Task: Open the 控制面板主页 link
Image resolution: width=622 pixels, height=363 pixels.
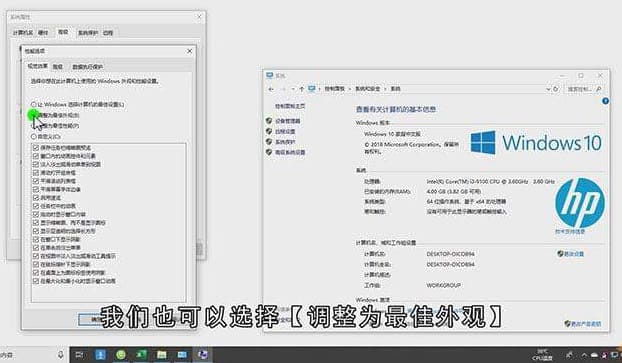Action: [290, 106]
